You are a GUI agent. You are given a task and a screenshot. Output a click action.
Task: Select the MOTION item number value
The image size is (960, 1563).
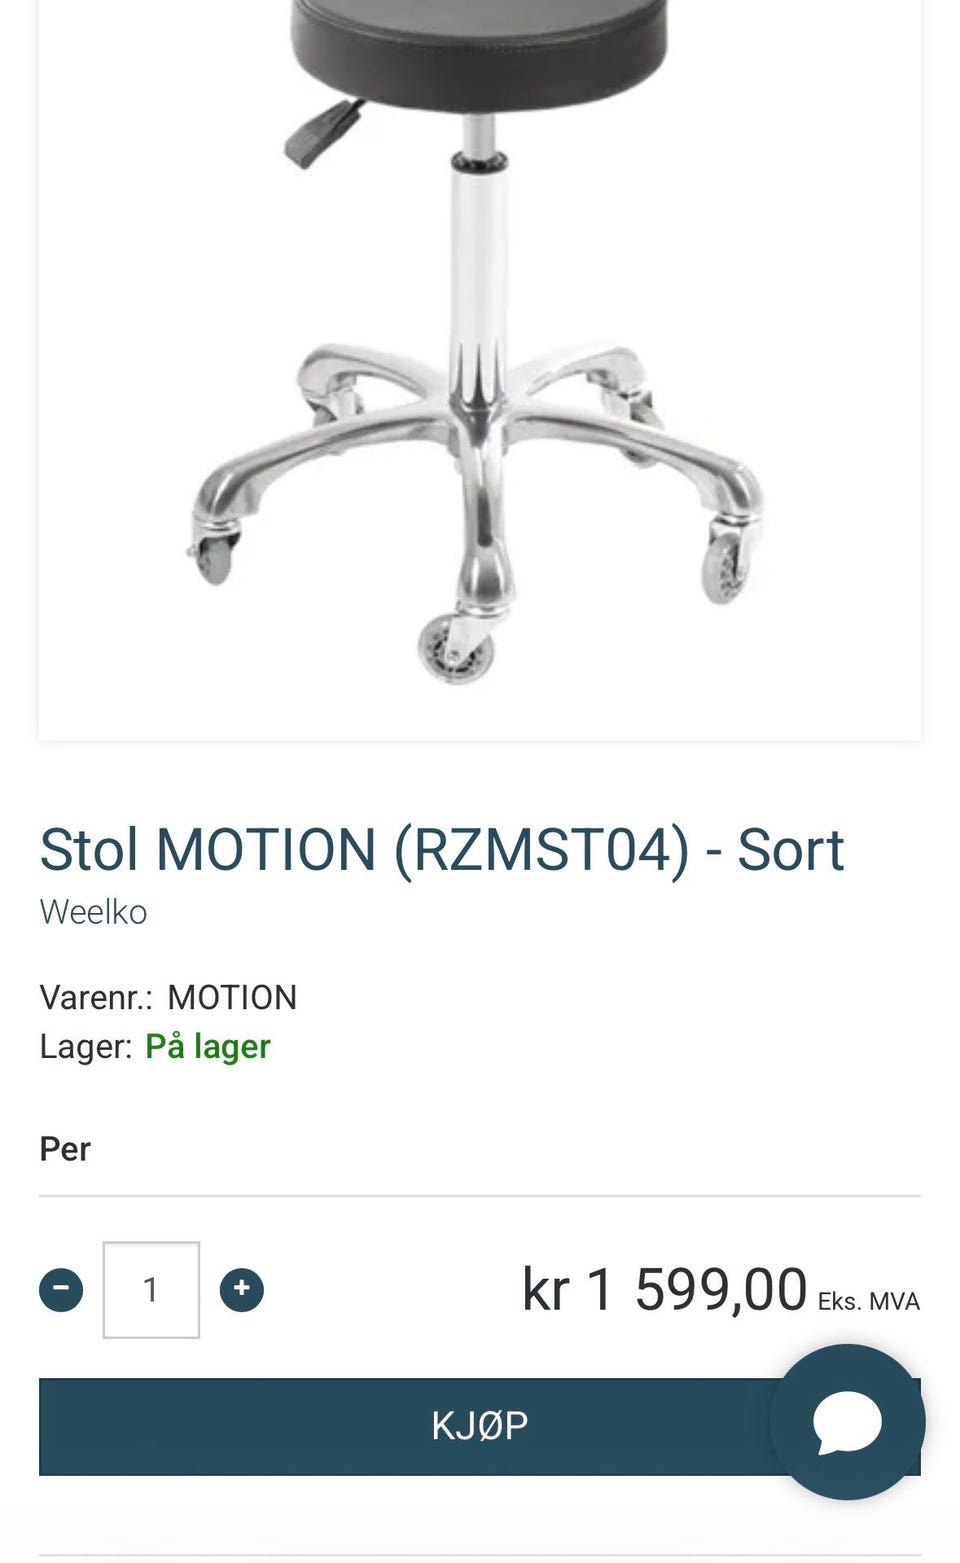pos(232,998)
